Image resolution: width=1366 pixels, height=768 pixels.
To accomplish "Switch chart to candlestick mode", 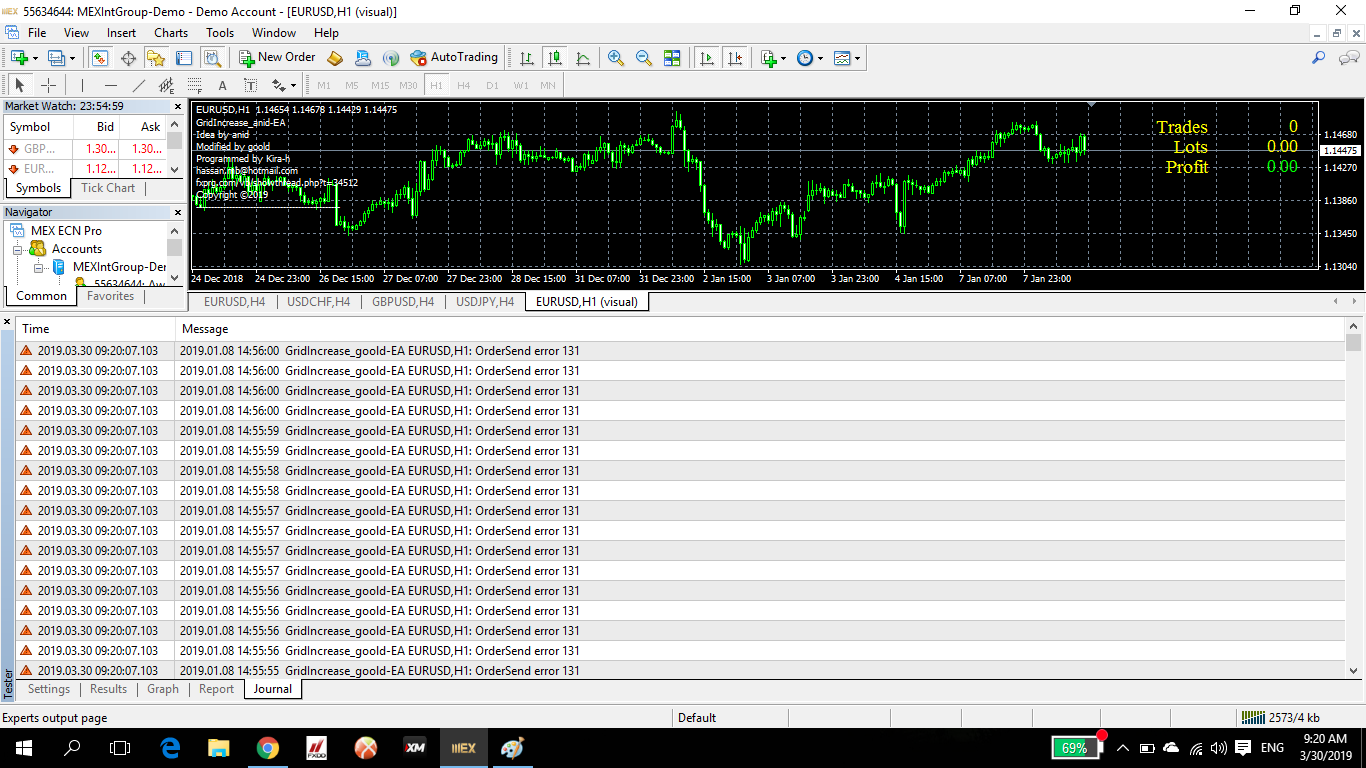I will pos(555,58).
